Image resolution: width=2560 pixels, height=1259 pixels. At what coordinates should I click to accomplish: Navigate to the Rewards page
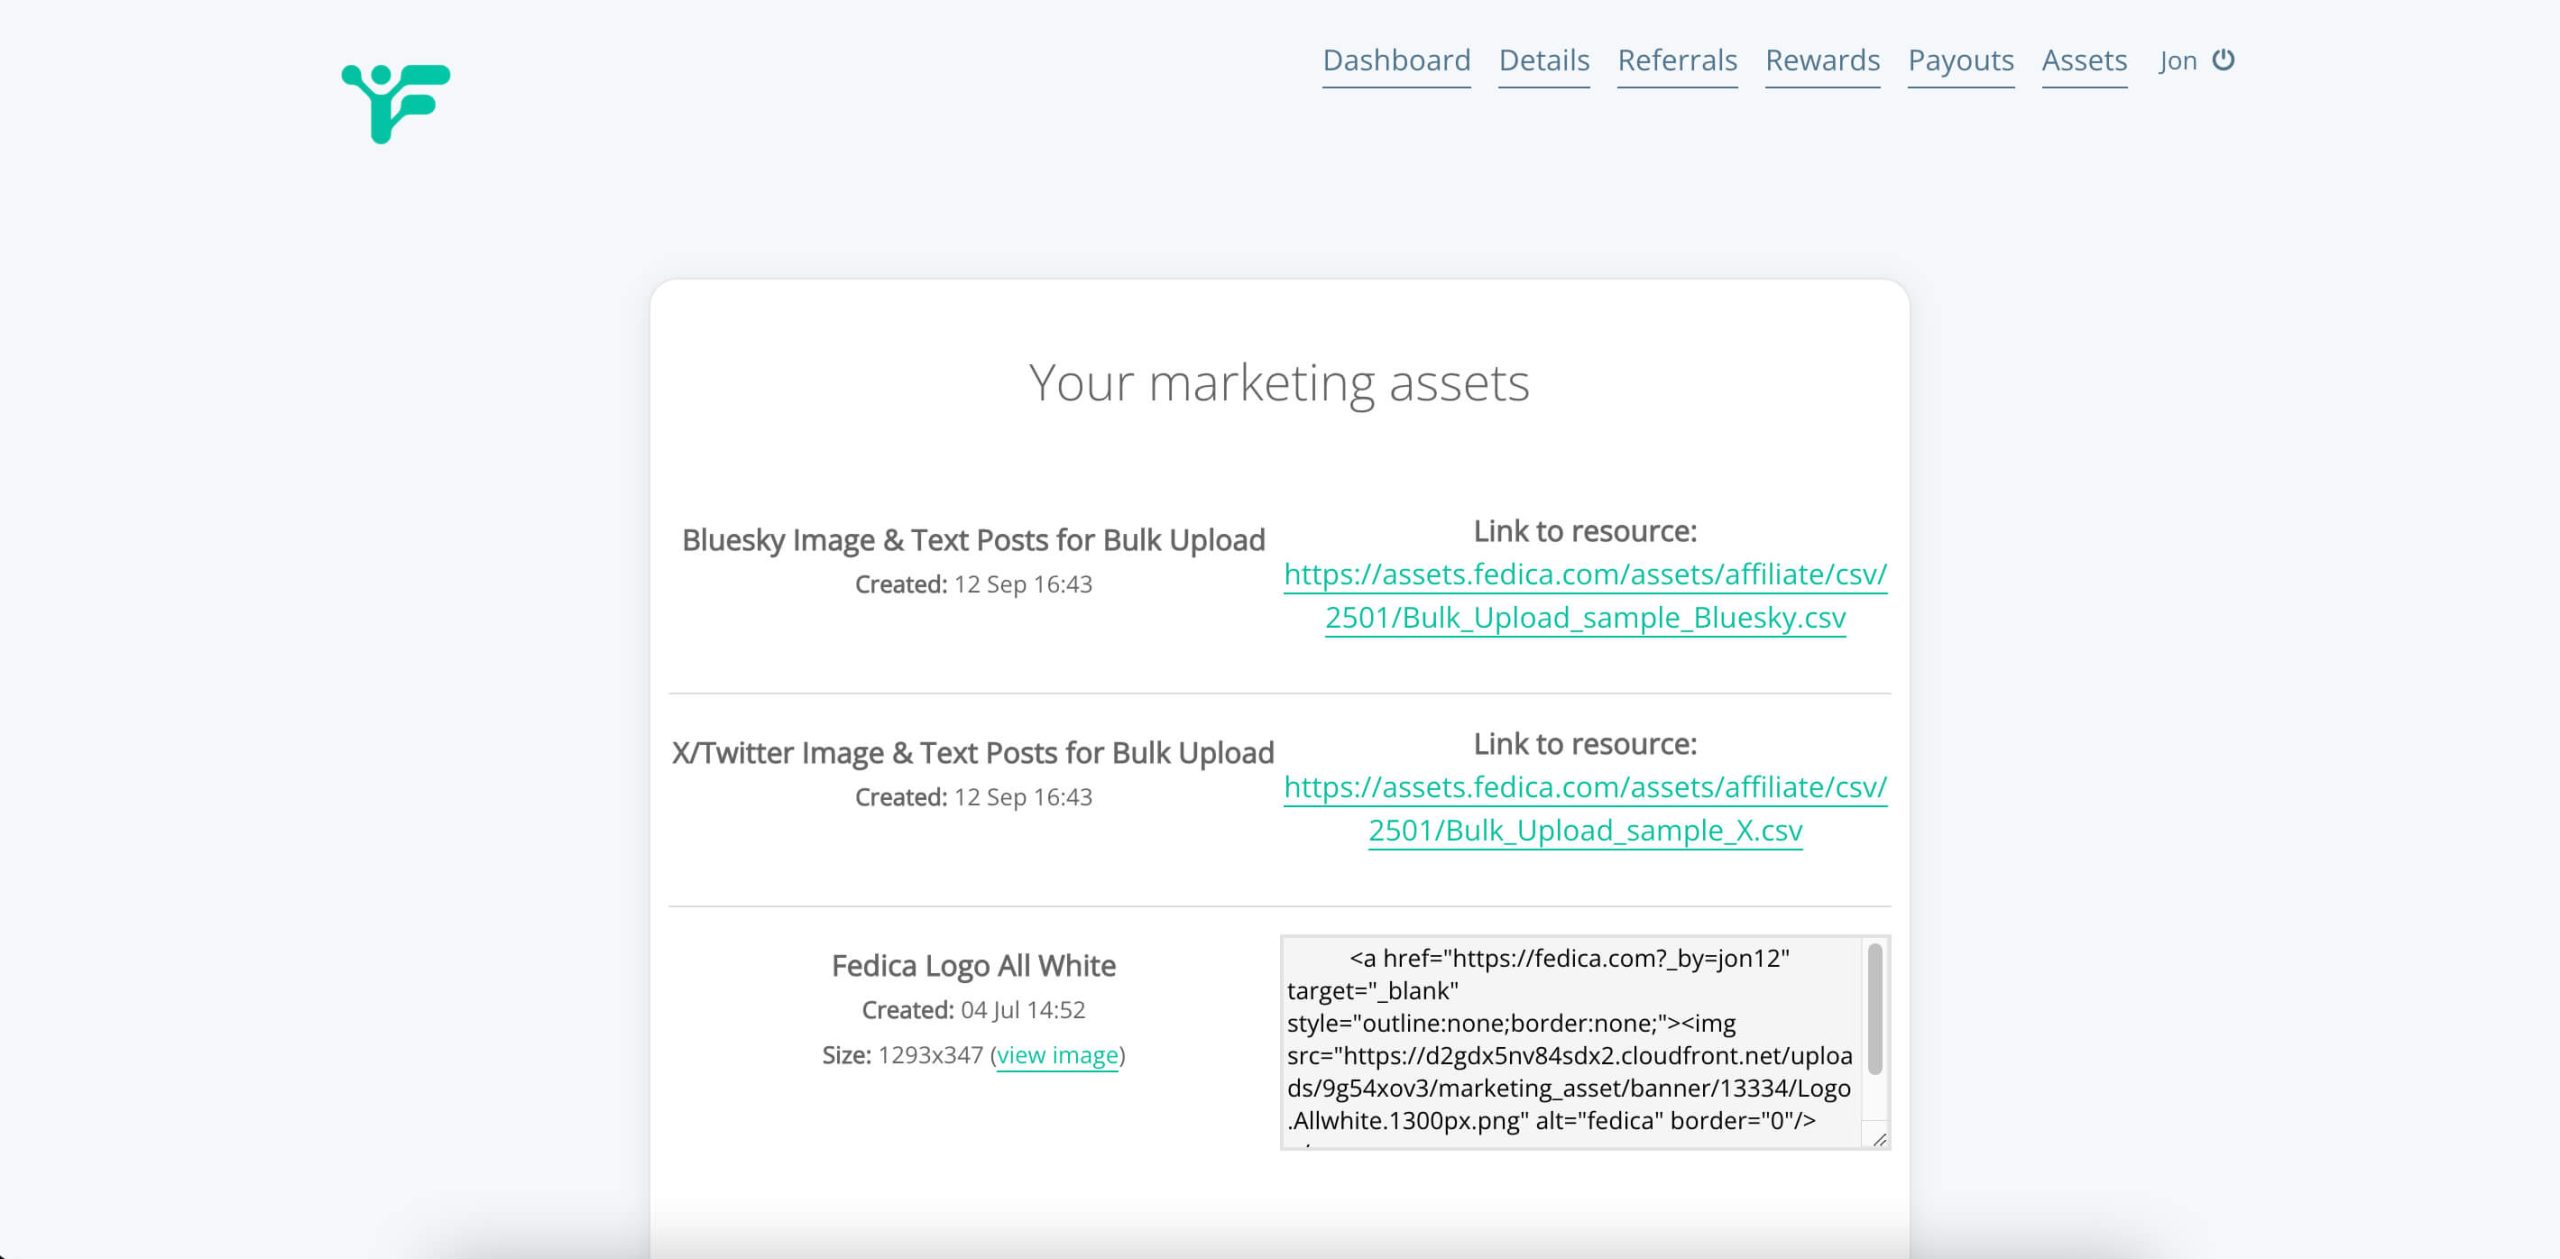coord(1822,60)
